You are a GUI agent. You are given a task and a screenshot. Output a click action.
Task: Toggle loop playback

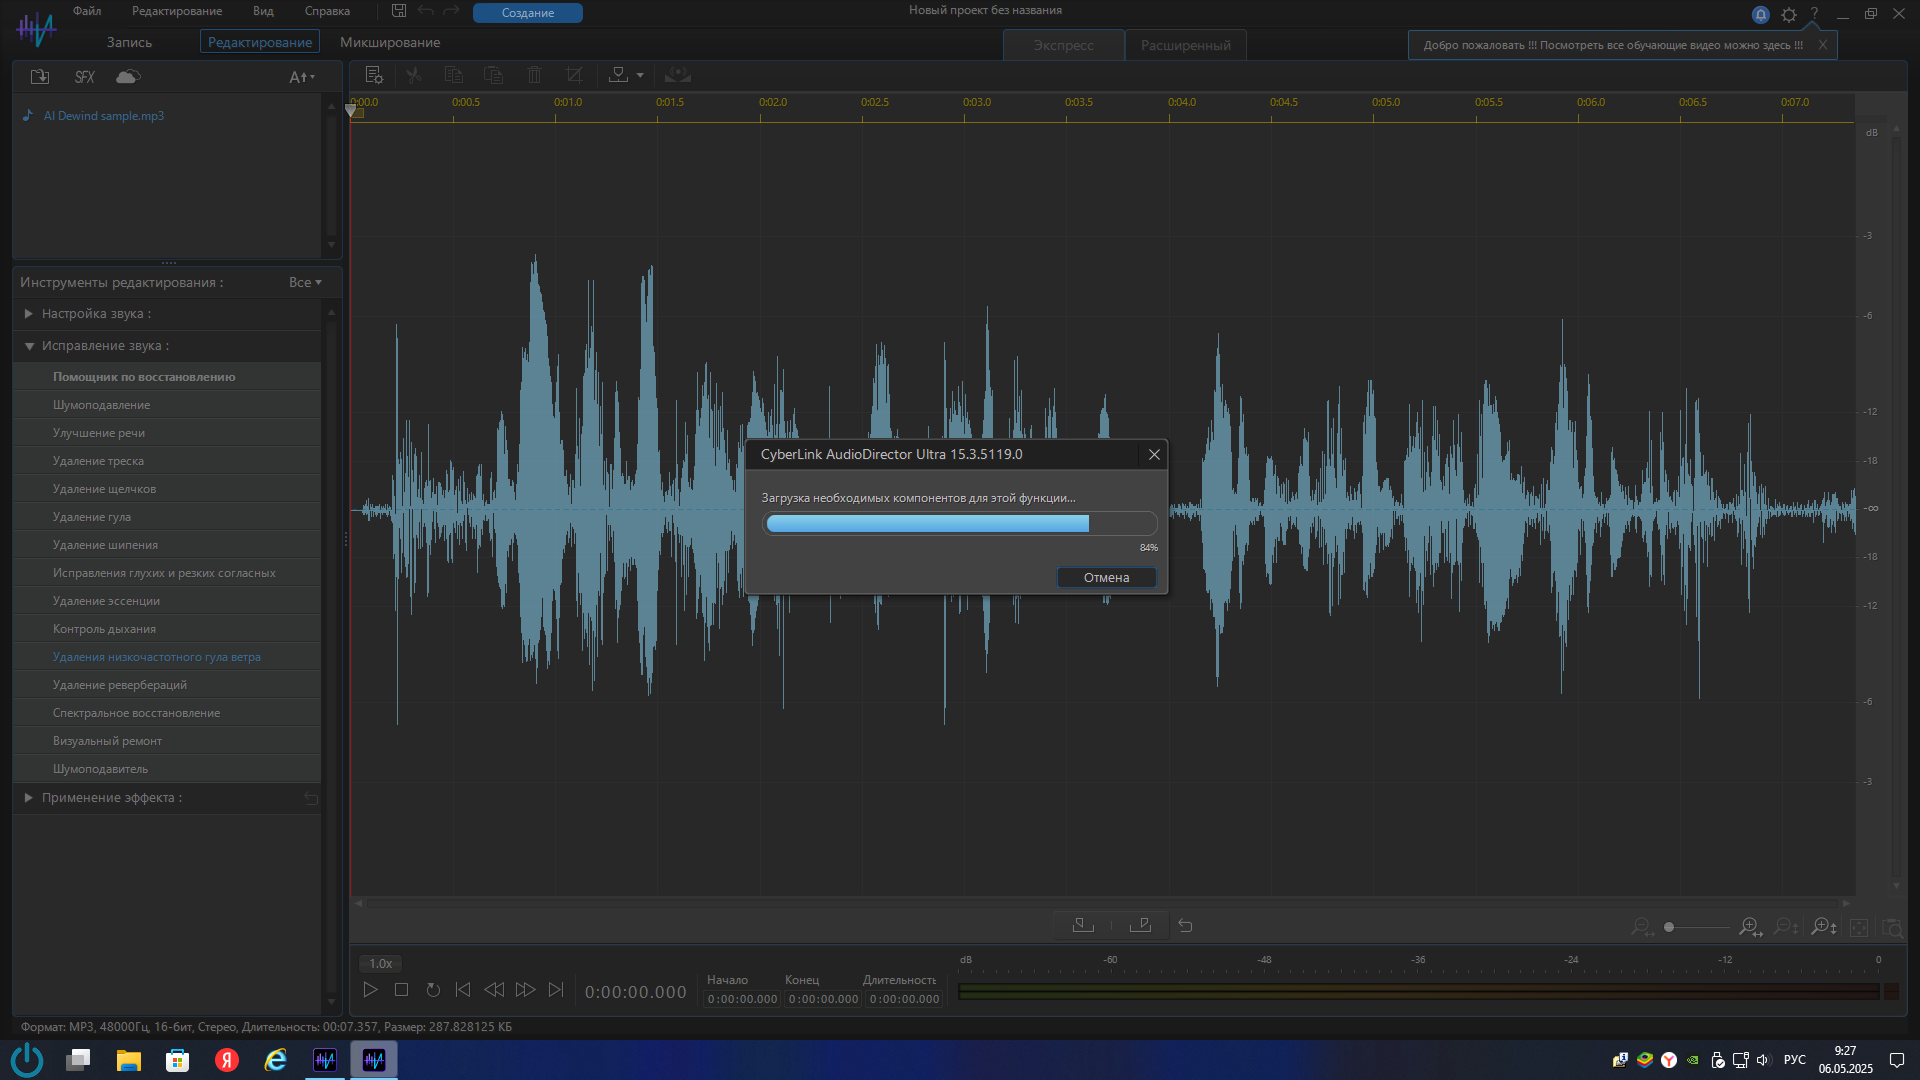(433, 990)
